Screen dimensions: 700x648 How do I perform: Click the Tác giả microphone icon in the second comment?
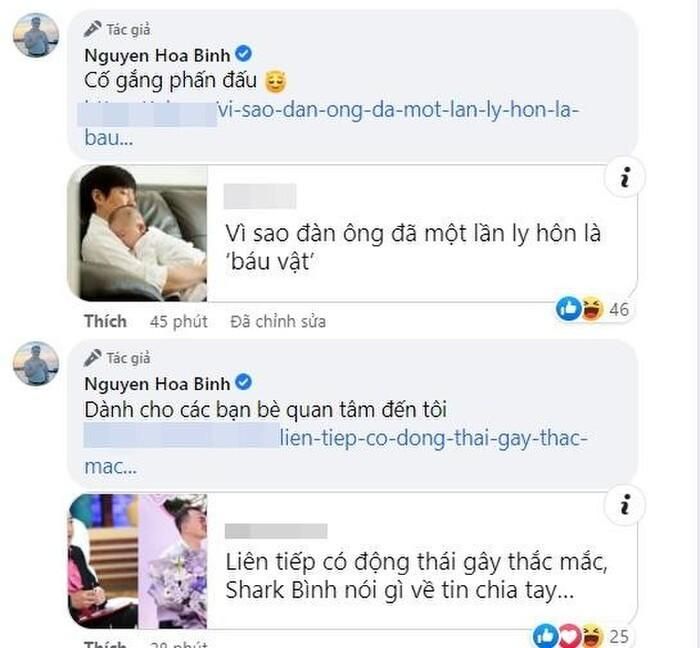(x=92, y=358)
